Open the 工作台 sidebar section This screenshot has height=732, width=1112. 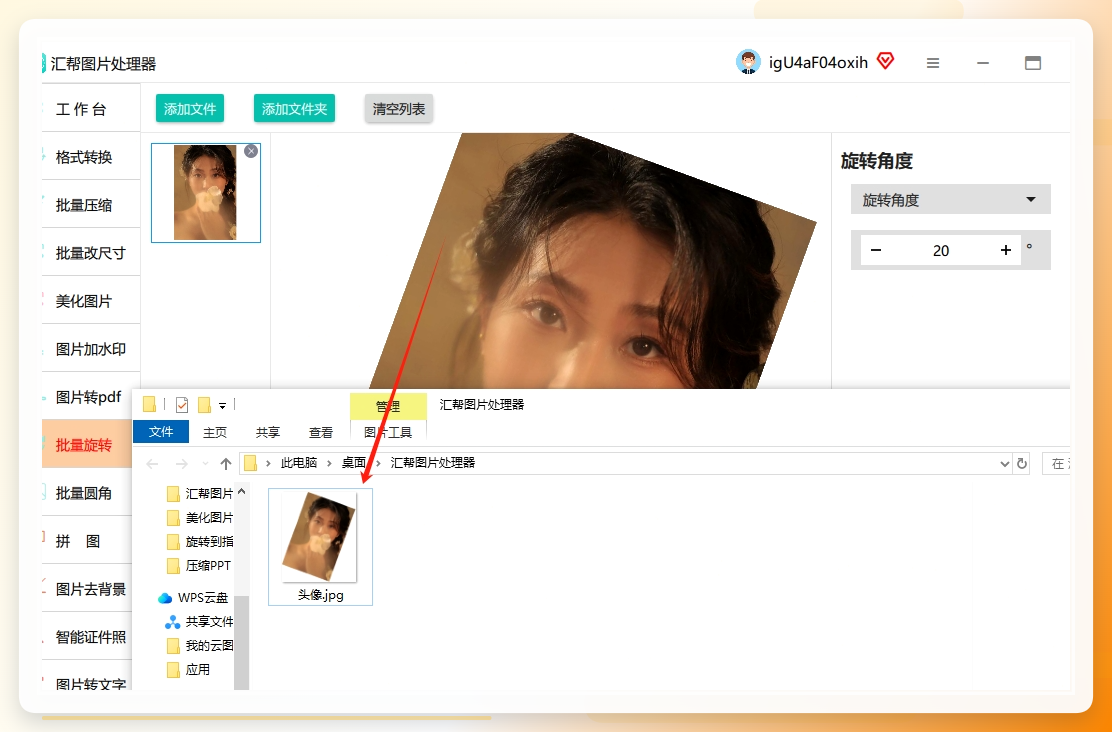[91, 109]
